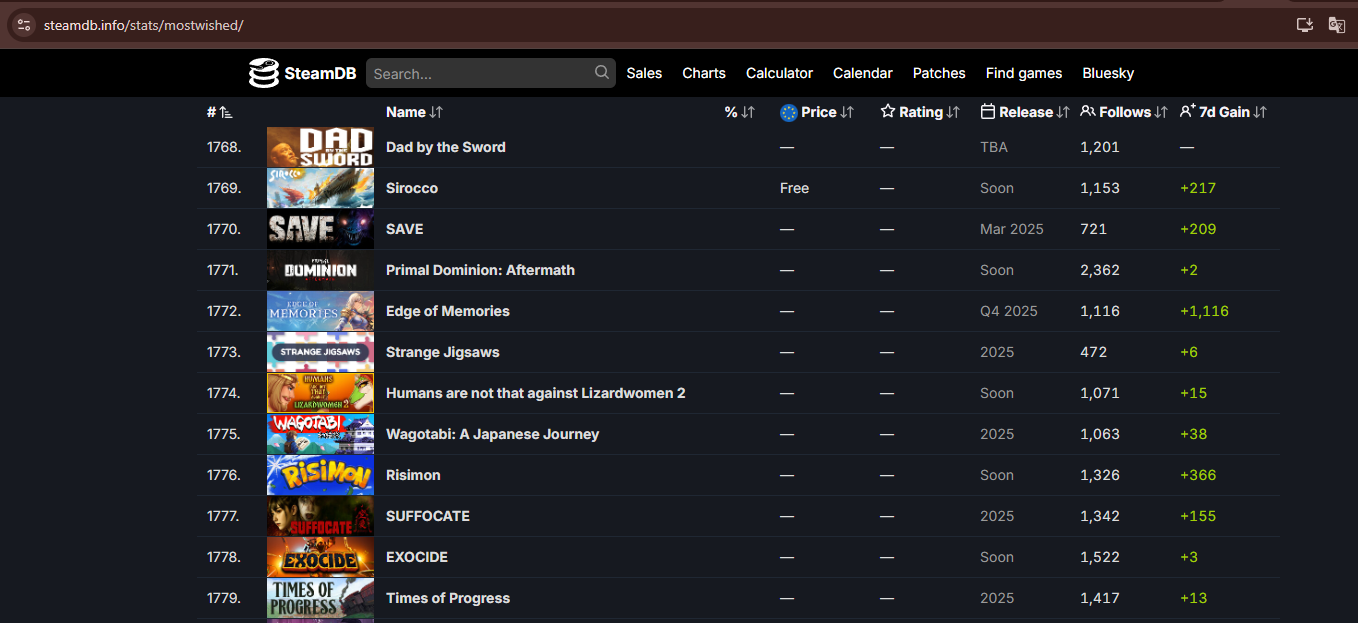This screenshot has height=623, width=1358.
Task: Sort table by Name column
Action: pos(414,112)
